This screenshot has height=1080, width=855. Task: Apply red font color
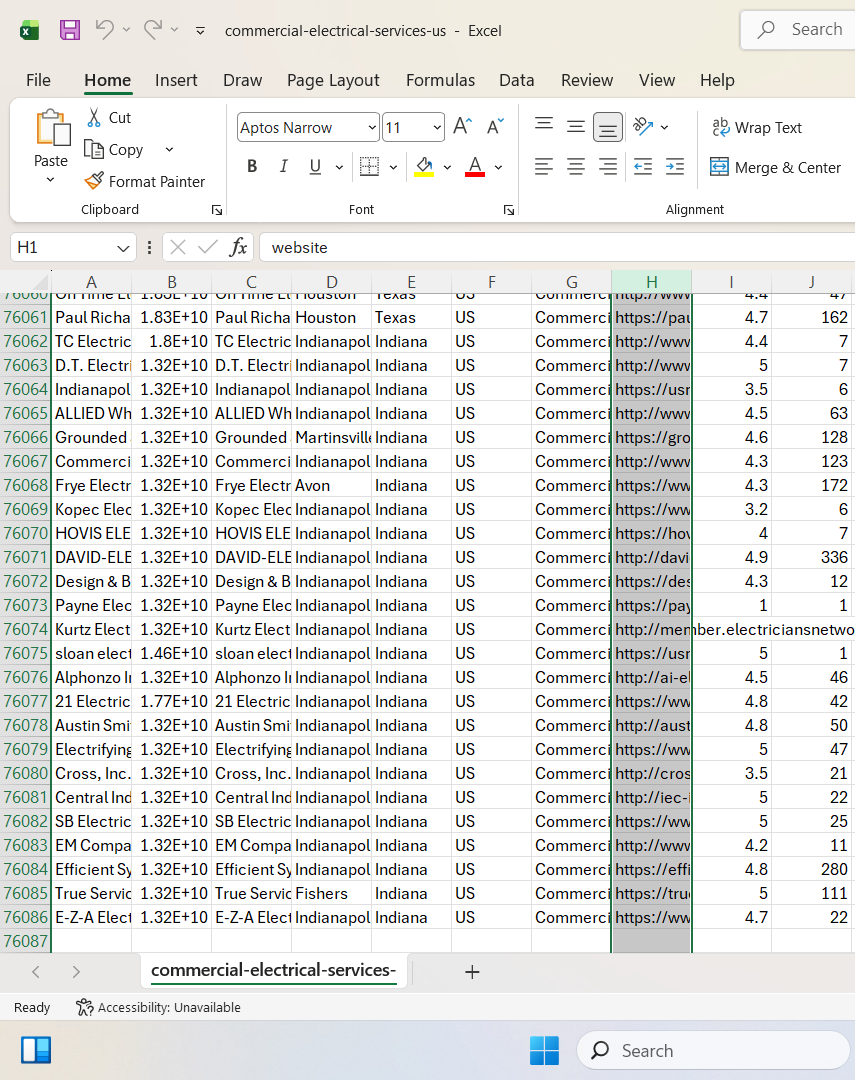tap(475, 166)
